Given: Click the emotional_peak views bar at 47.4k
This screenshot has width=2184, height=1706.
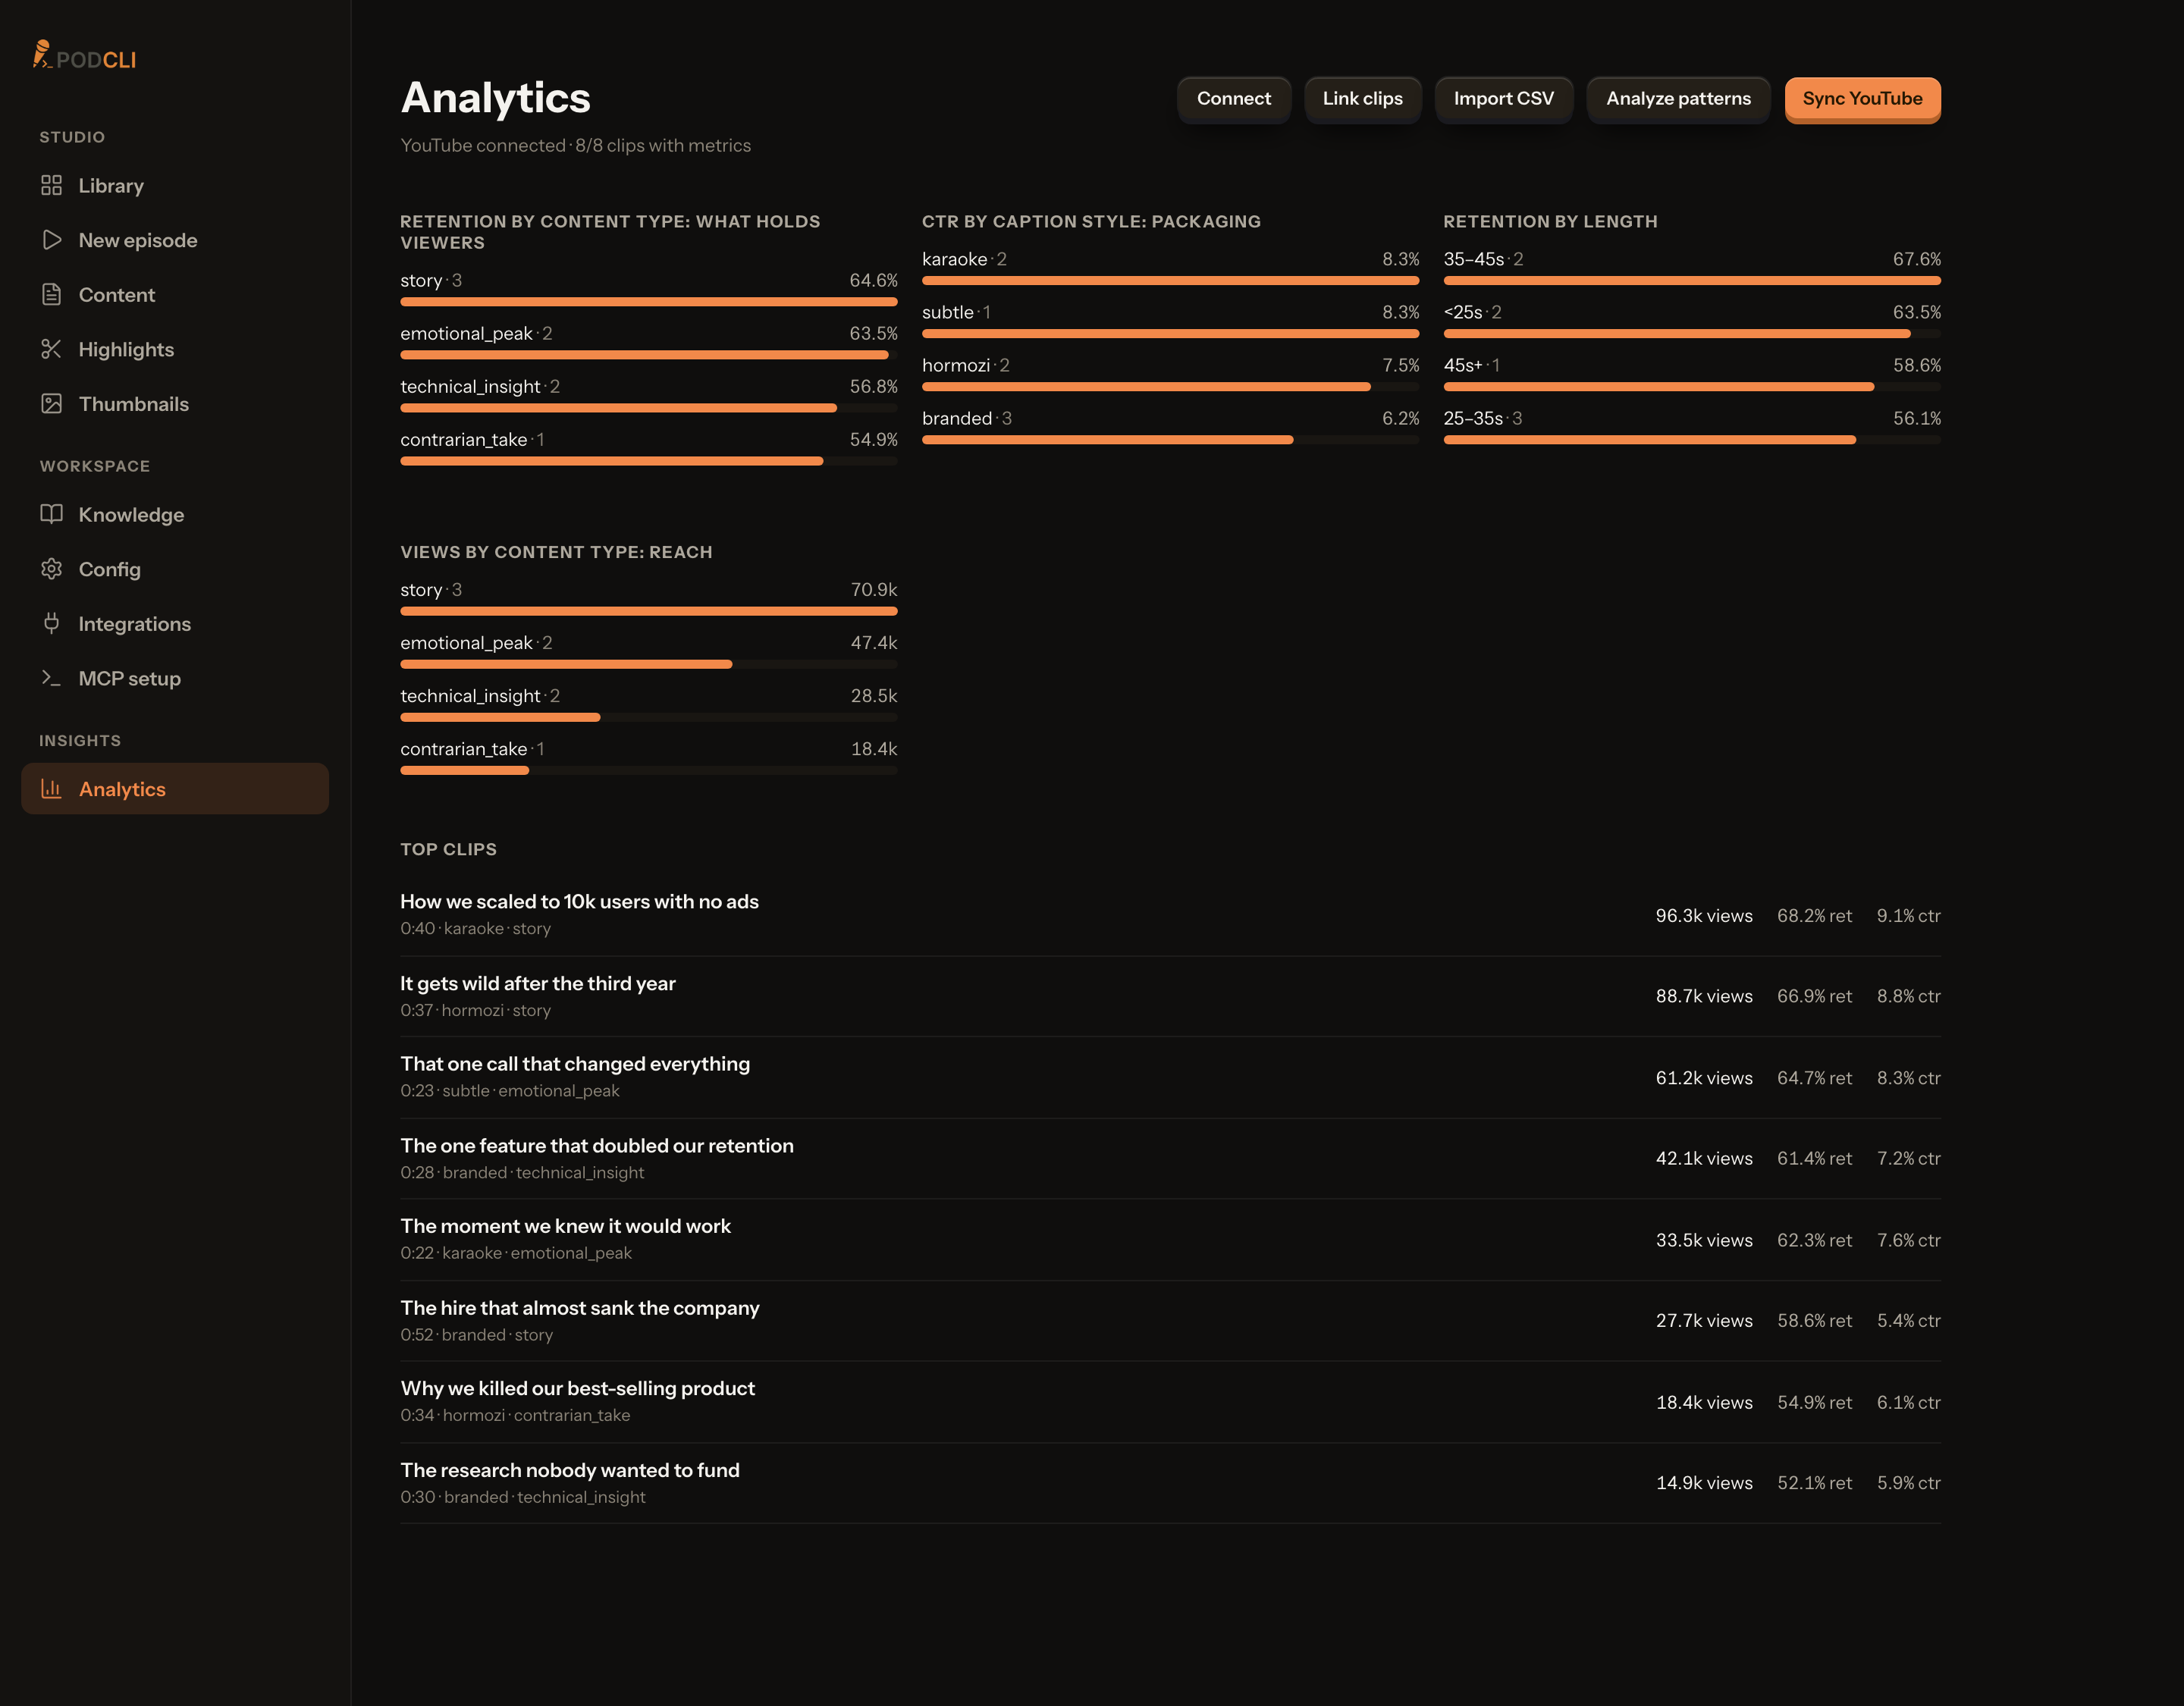Looking at the screenshot, I should [x=649, y=664].
